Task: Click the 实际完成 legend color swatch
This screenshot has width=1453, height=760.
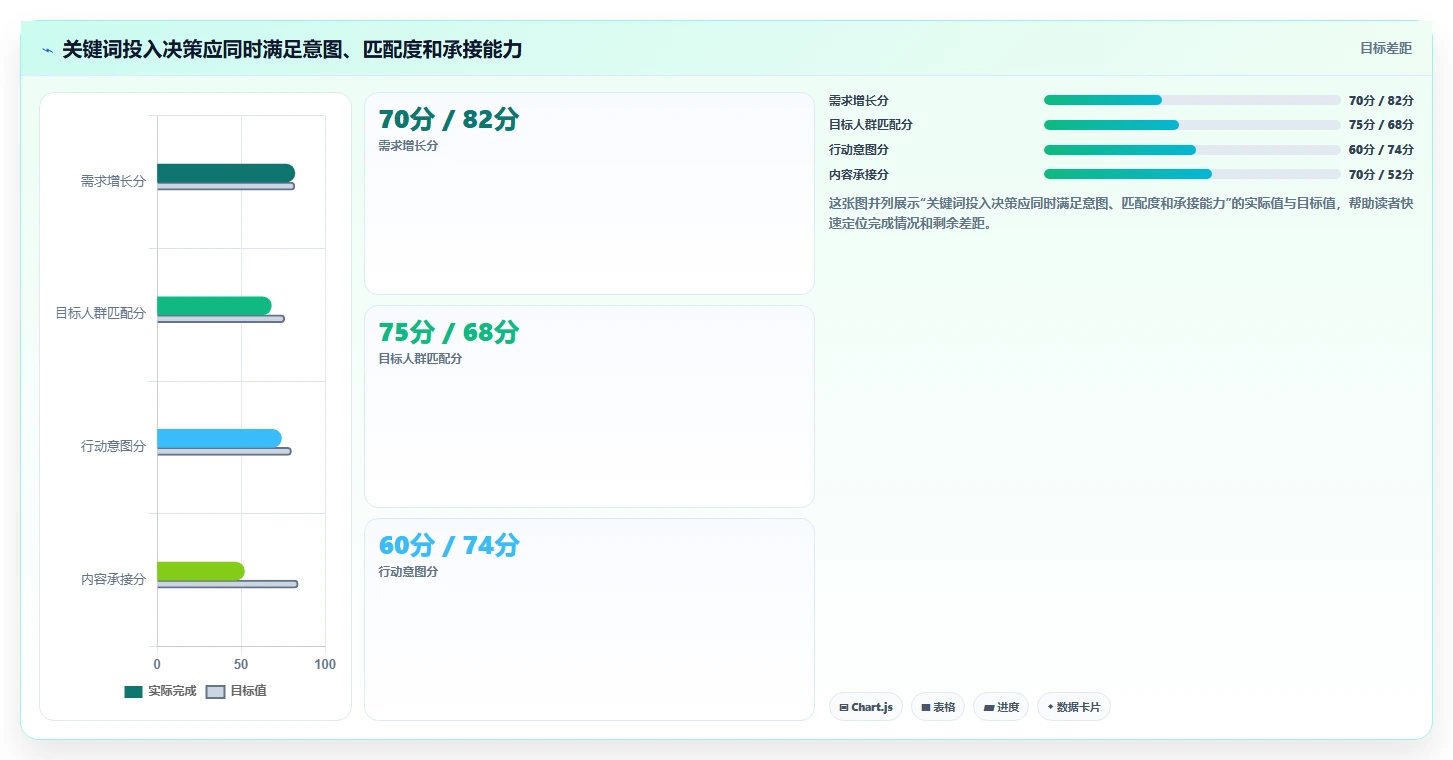Action: click(x=133, y=692)
